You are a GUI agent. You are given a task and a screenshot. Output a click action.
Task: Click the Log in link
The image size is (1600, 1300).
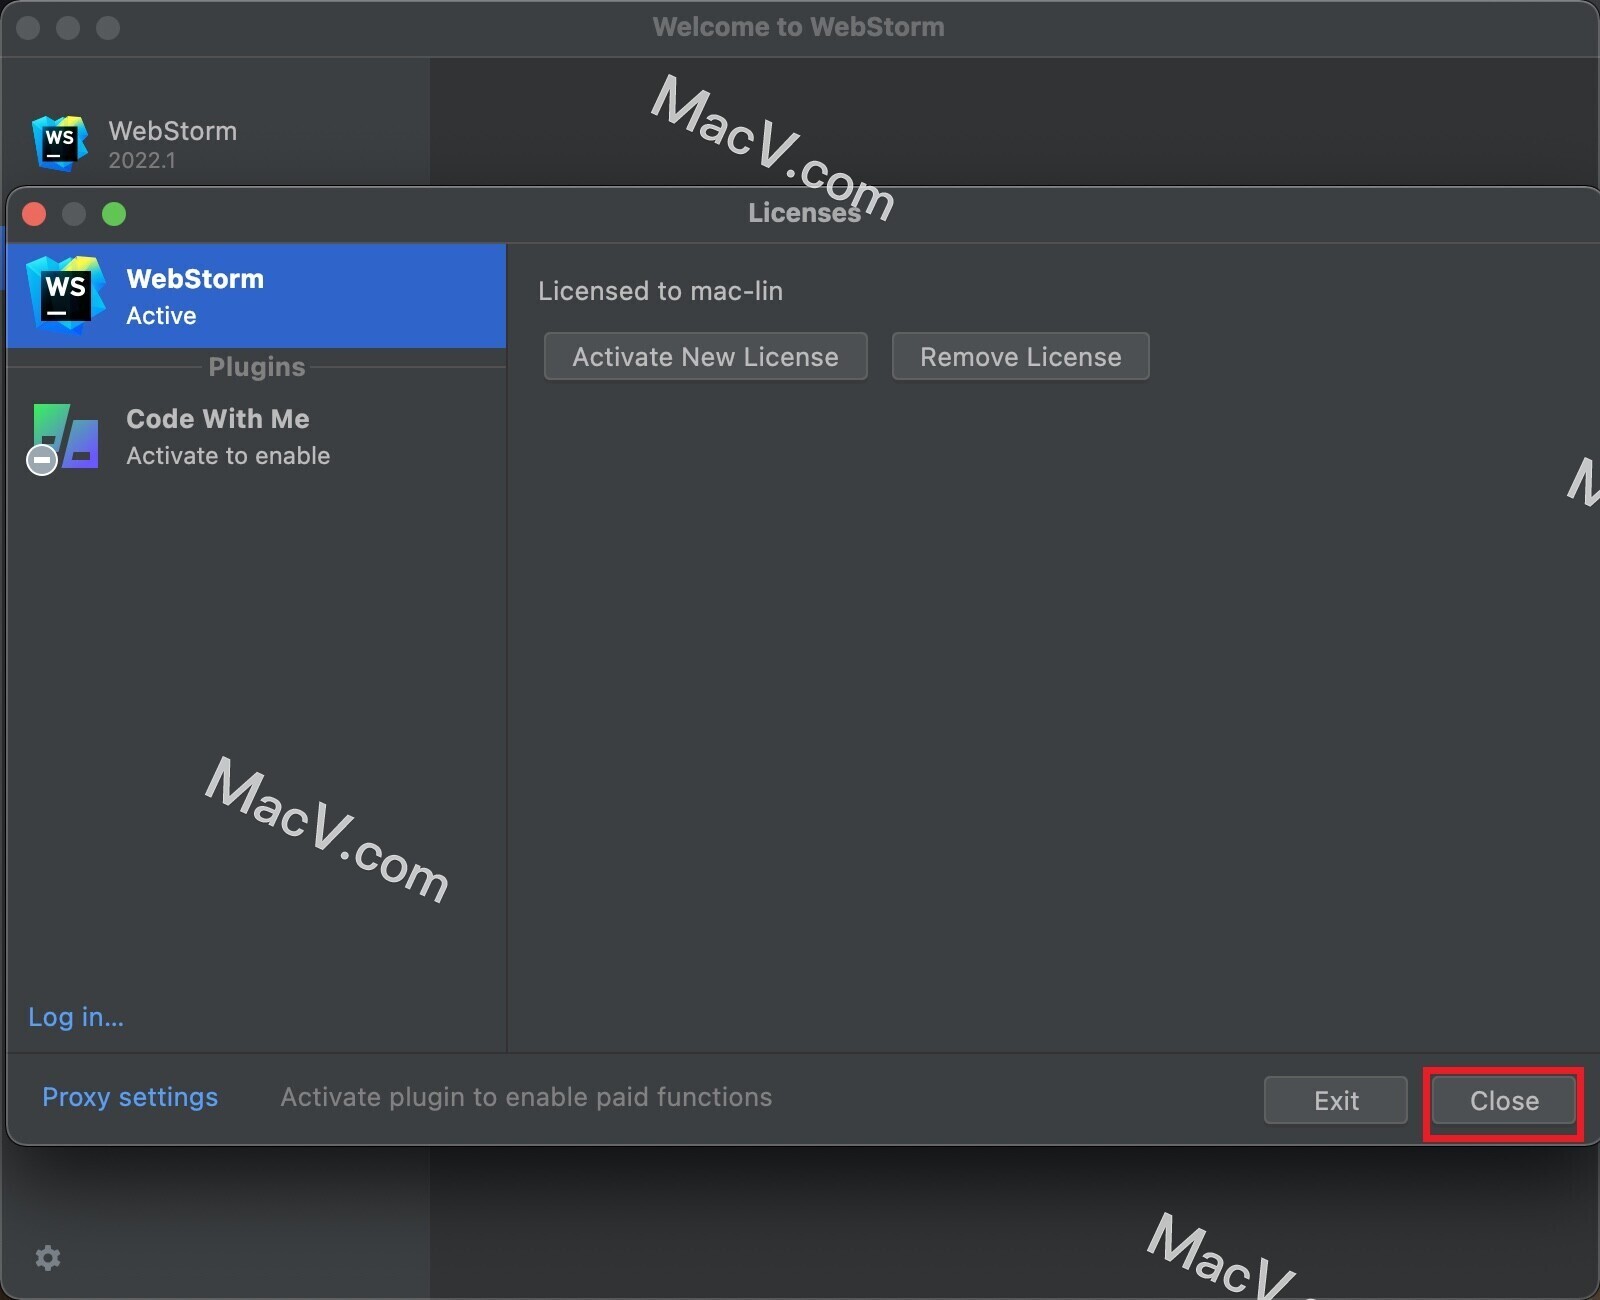coord(76,1017)
